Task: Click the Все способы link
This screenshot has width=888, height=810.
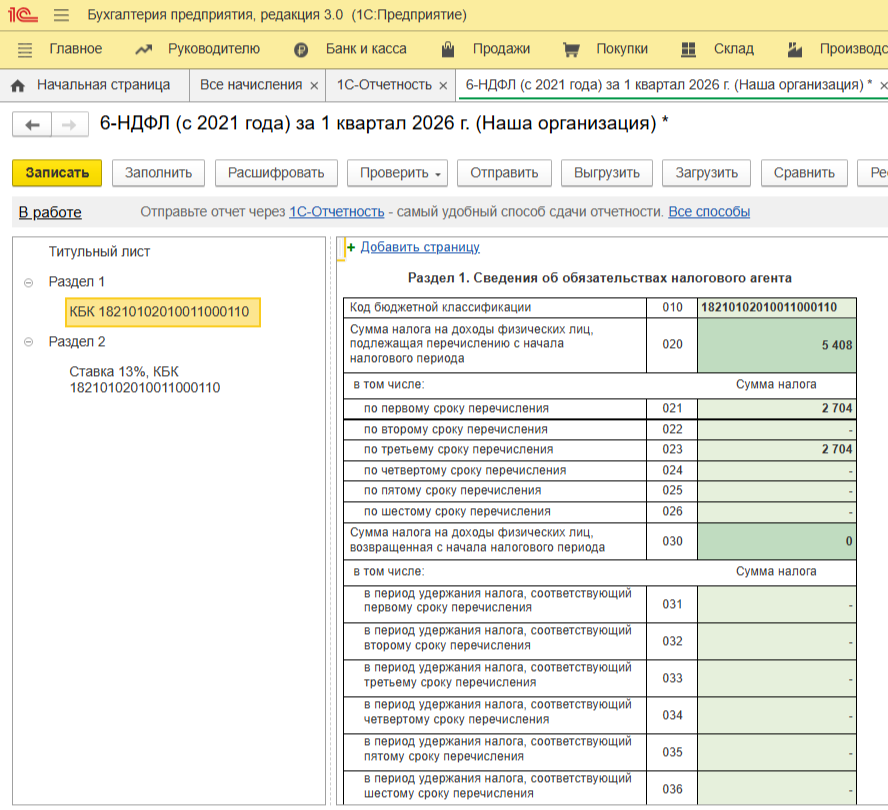Action: (x=709, y=212)
